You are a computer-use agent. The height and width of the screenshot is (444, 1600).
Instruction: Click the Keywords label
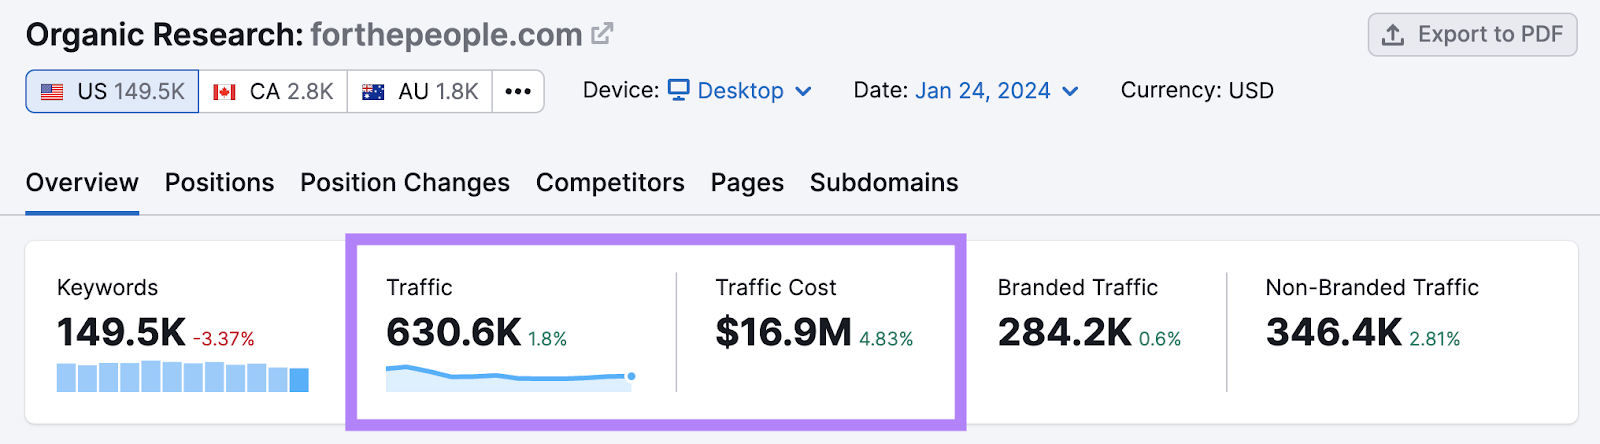tap(108, 288)
